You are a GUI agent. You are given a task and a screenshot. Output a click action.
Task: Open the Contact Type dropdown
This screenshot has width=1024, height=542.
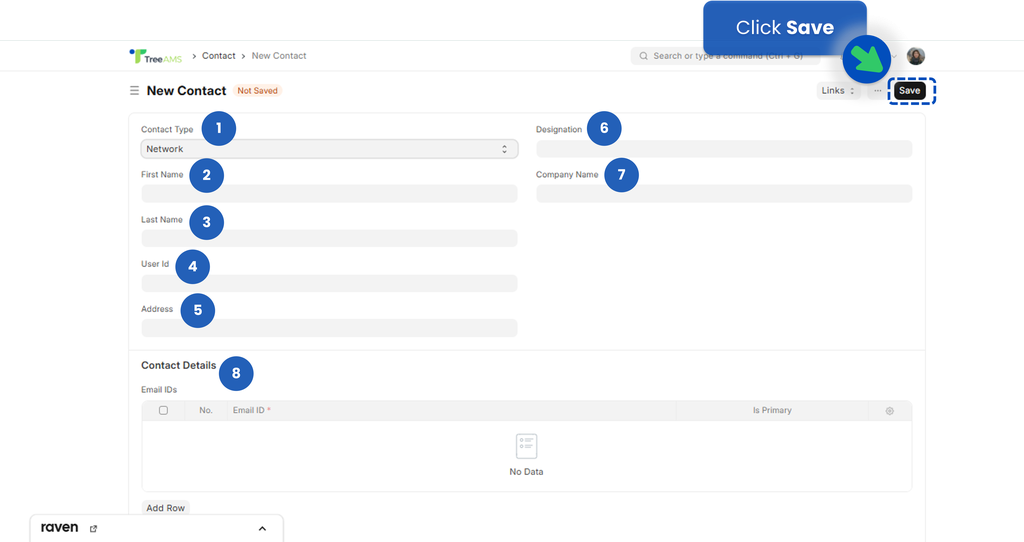pos(329,149)
